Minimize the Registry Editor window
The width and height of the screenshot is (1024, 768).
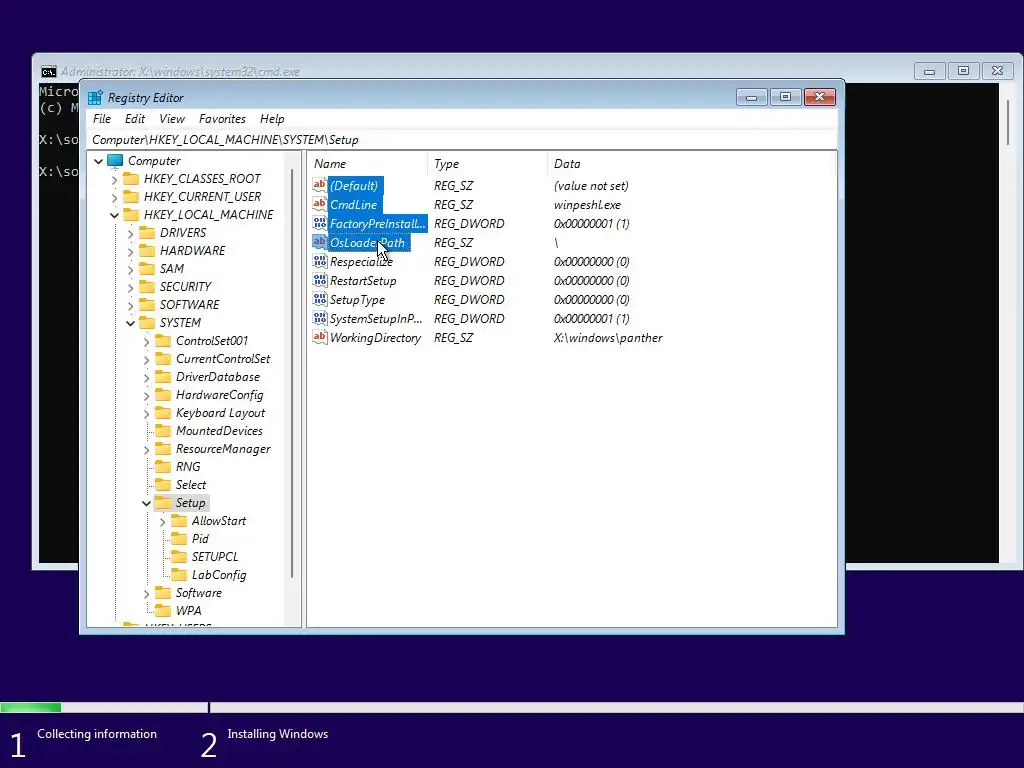751,97
